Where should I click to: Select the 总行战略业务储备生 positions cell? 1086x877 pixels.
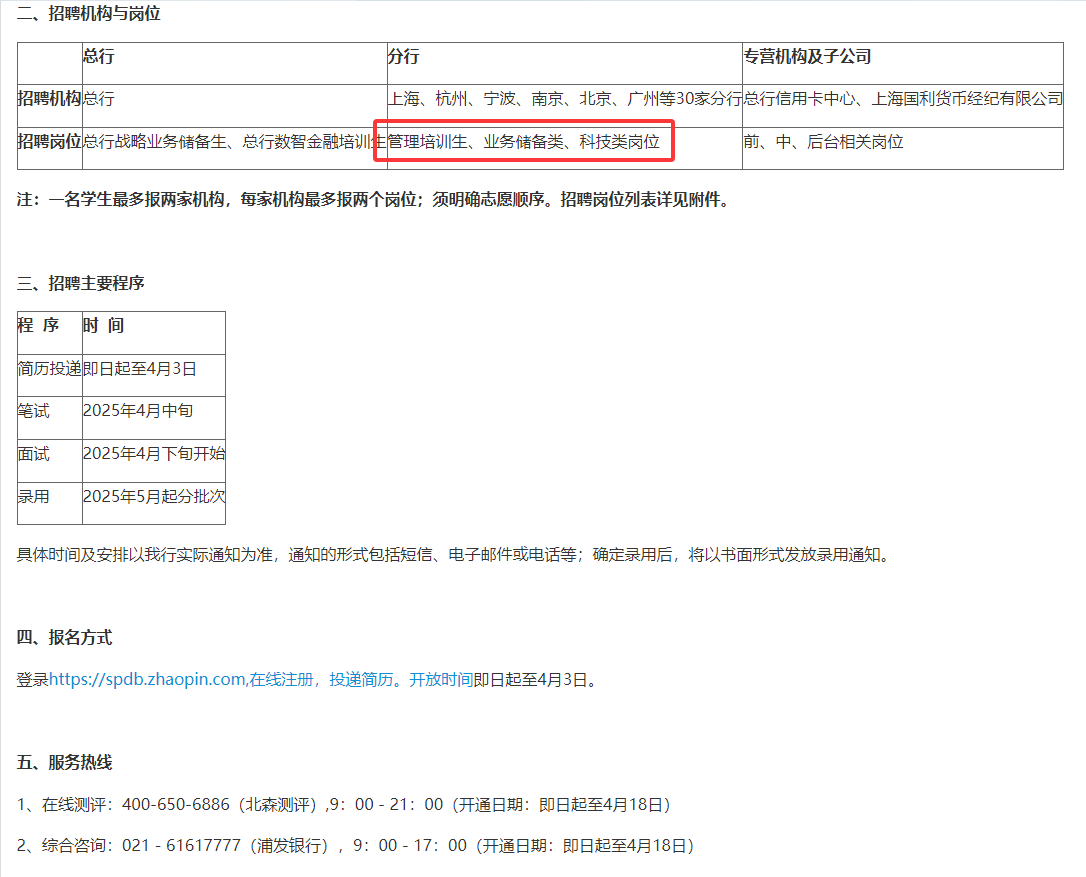234,142
